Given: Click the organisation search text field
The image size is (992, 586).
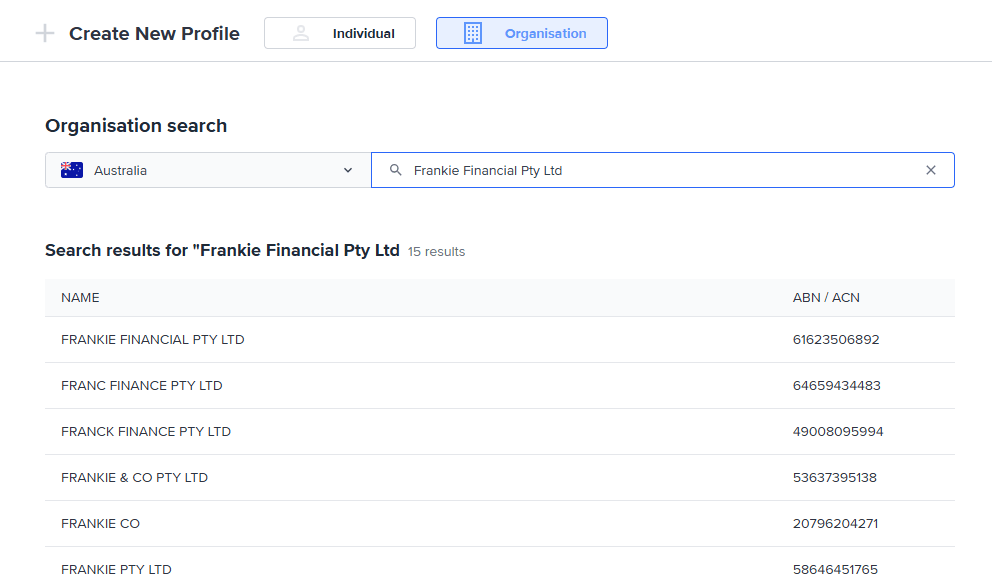Looking at the screenshot, I should coord(660,170).
